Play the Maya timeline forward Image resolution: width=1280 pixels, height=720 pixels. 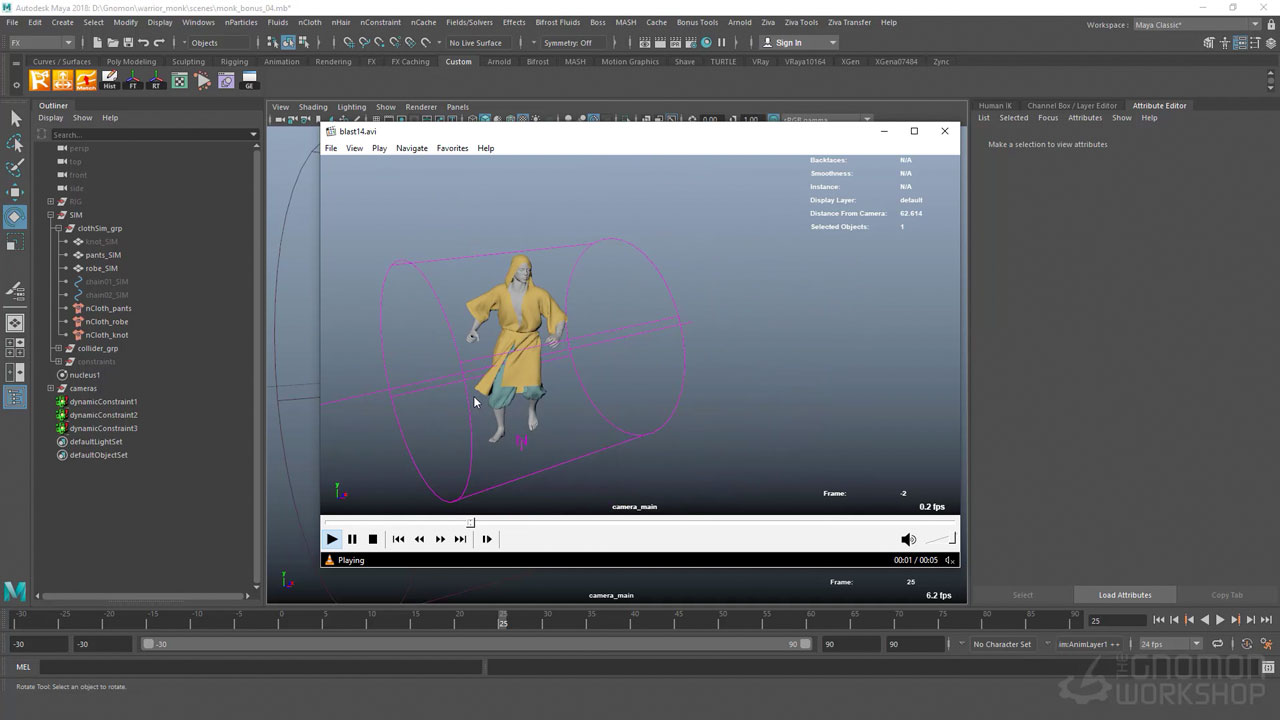1219,620
